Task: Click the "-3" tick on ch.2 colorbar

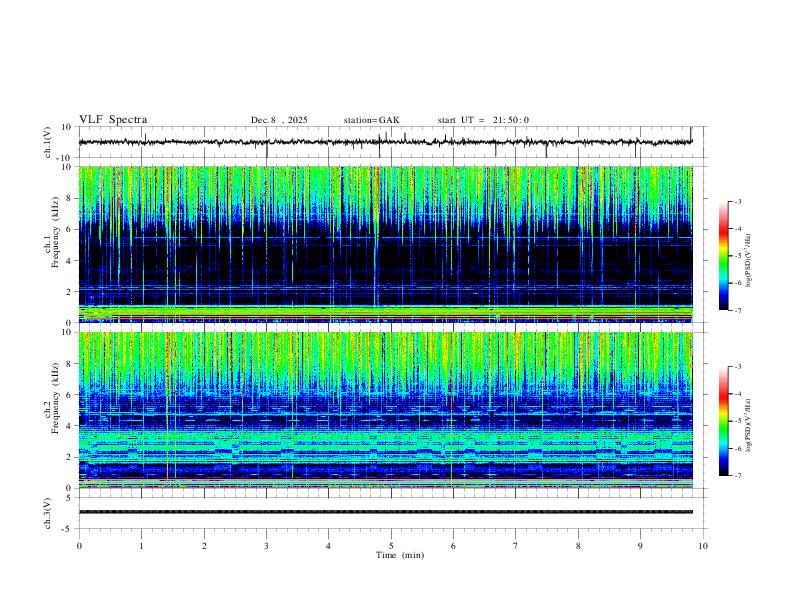Action: click(738, 367)
